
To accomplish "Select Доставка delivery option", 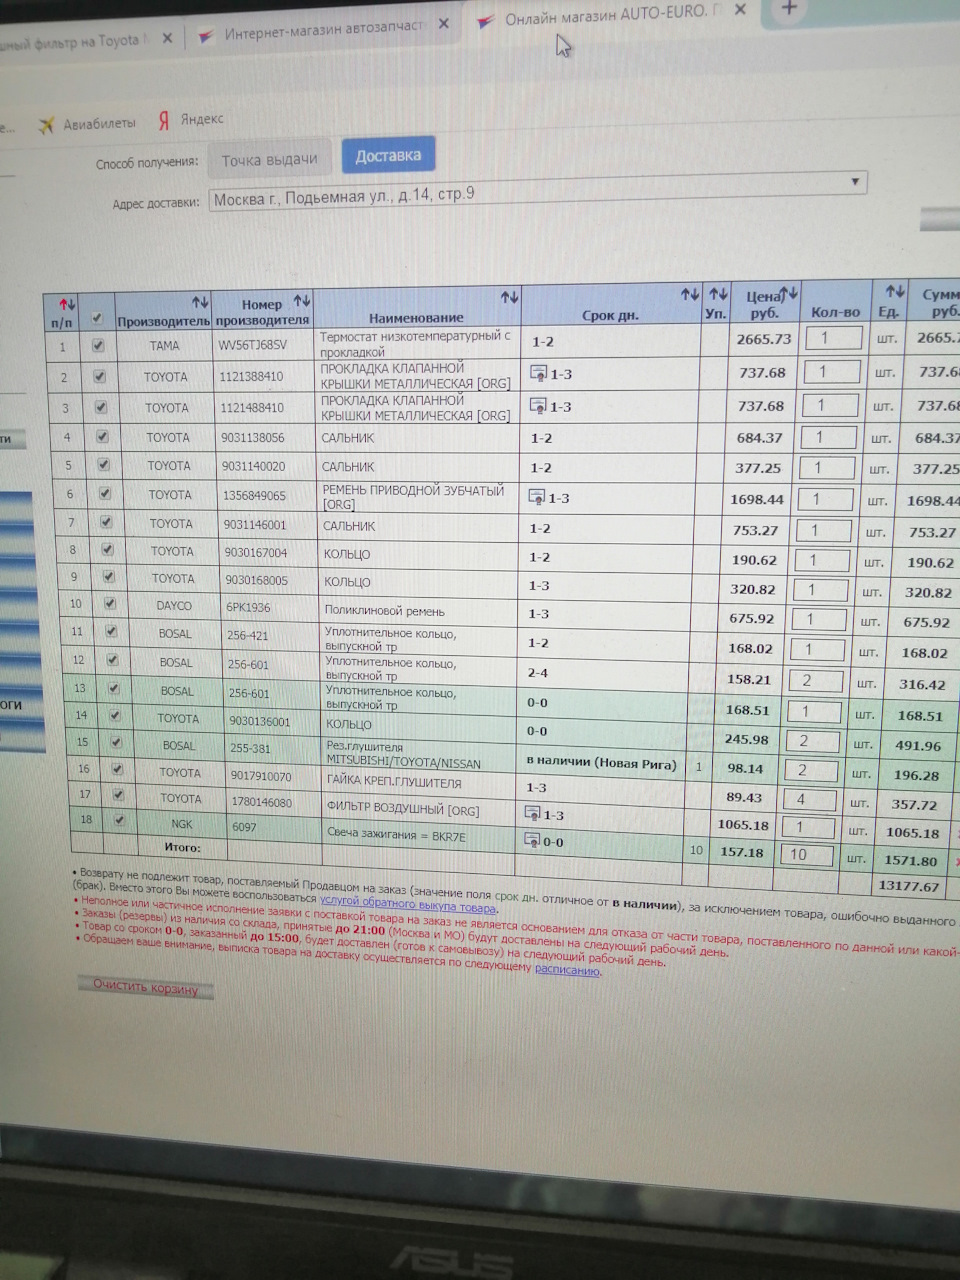I will 388,155.
